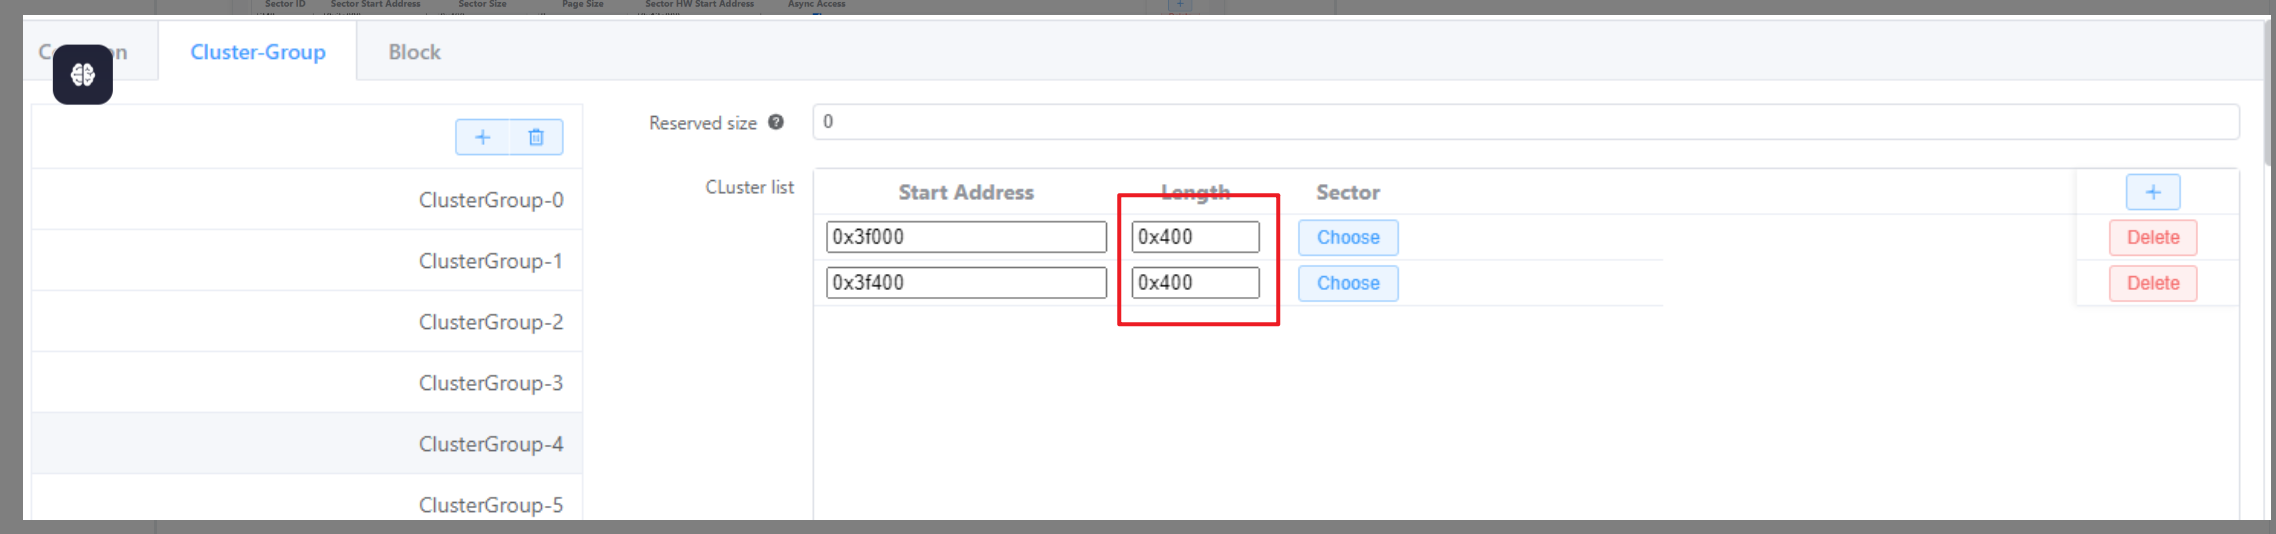Image resolution: width=2276 pixels, height=534 pixels.
Task: Select ClusterGroup-4 in the list
Action: (x=490, y=444)
